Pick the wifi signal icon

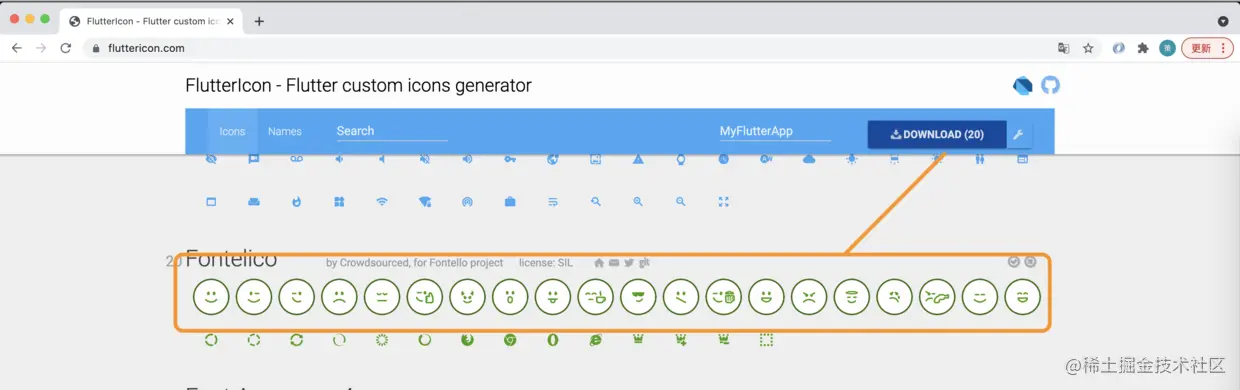click(x=382, y=201)
